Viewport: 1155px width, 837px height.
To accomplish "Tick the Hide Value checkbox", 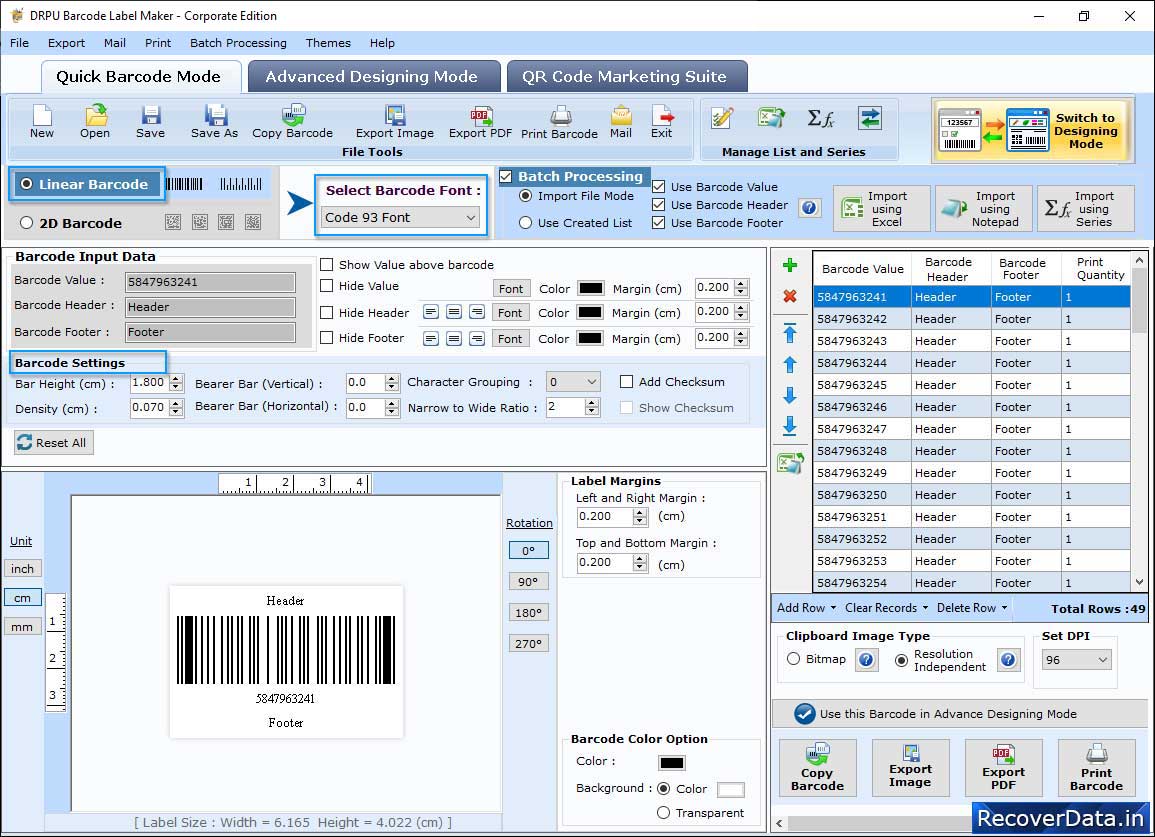I will pos(326,286).
